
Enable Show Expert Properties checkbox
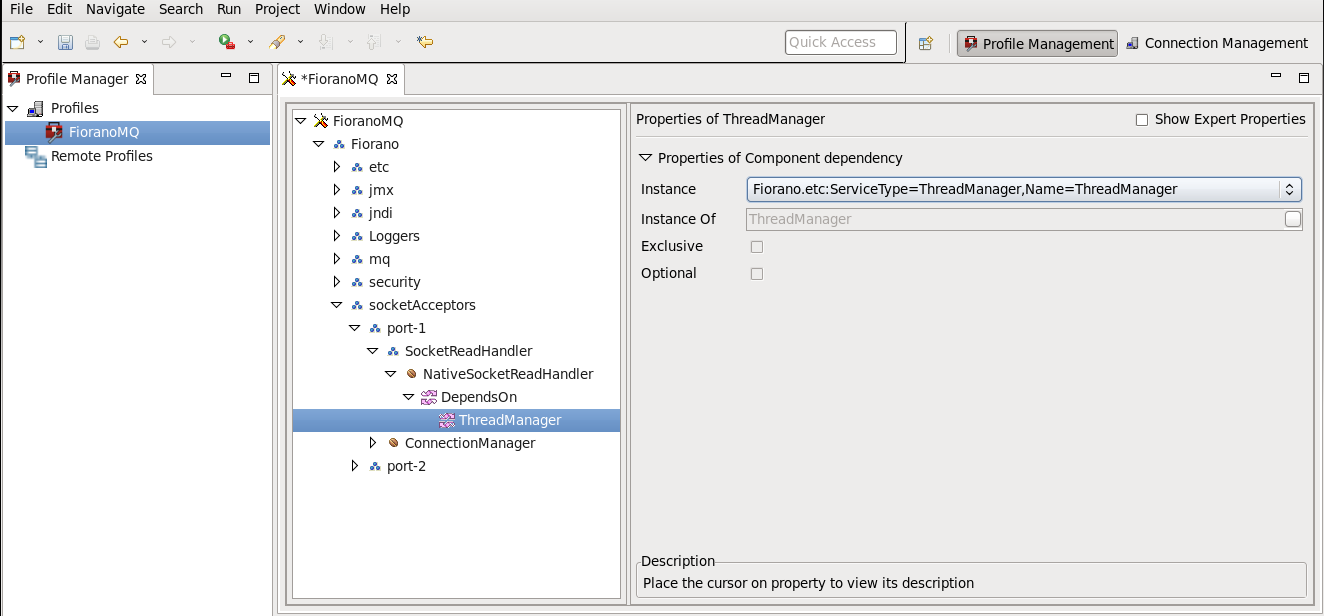pyautogui.click(x=1142, y=120)
